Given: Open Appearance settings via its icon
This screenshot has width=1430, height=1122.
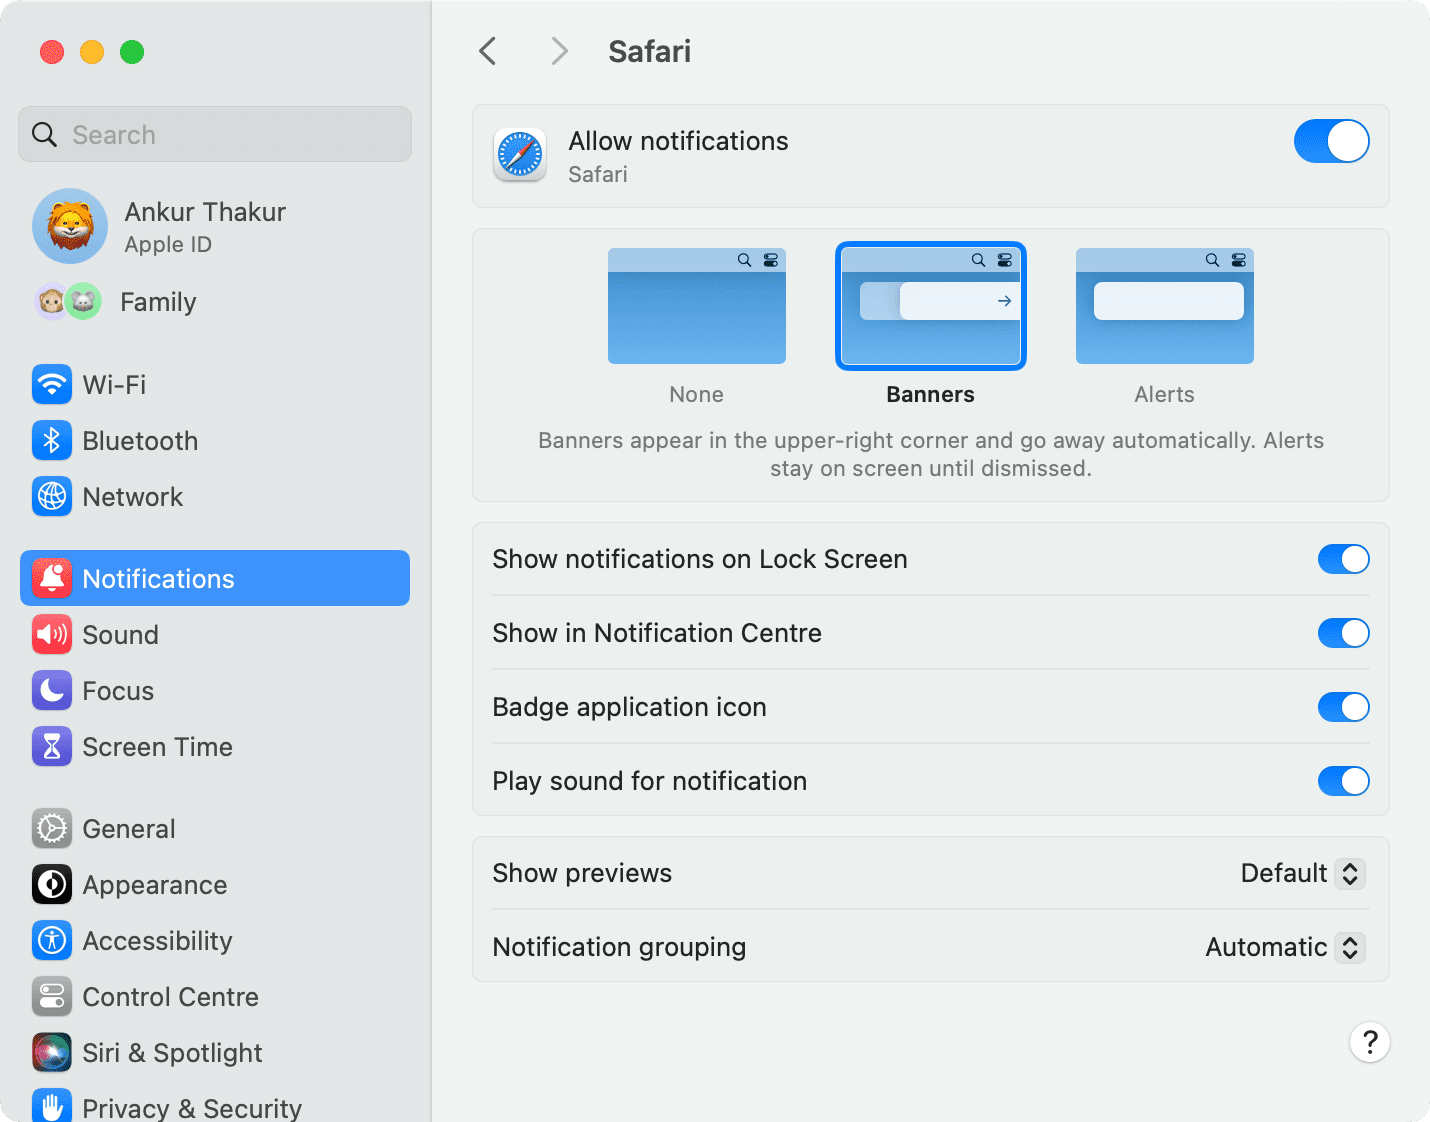Looking at the screenshot, I should coord(51,884).
